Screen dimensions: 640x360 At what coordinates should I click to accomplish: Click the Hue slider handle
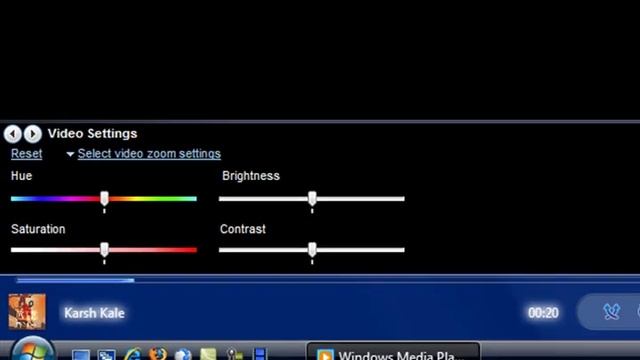pos(104,199)
